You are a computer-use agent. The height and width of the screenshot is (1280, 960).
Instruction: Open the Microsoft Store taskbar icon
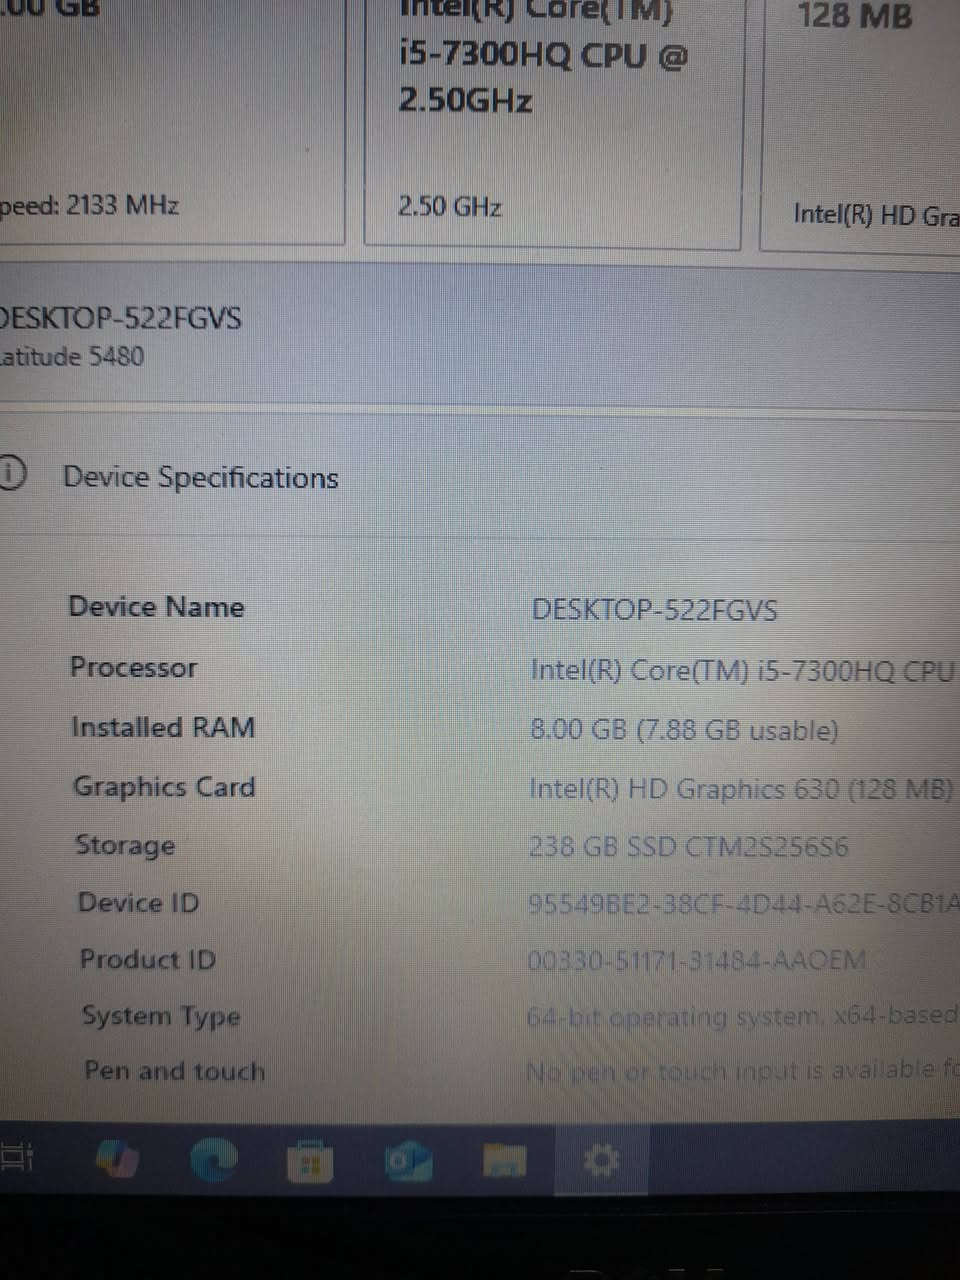click(309, 1161)
